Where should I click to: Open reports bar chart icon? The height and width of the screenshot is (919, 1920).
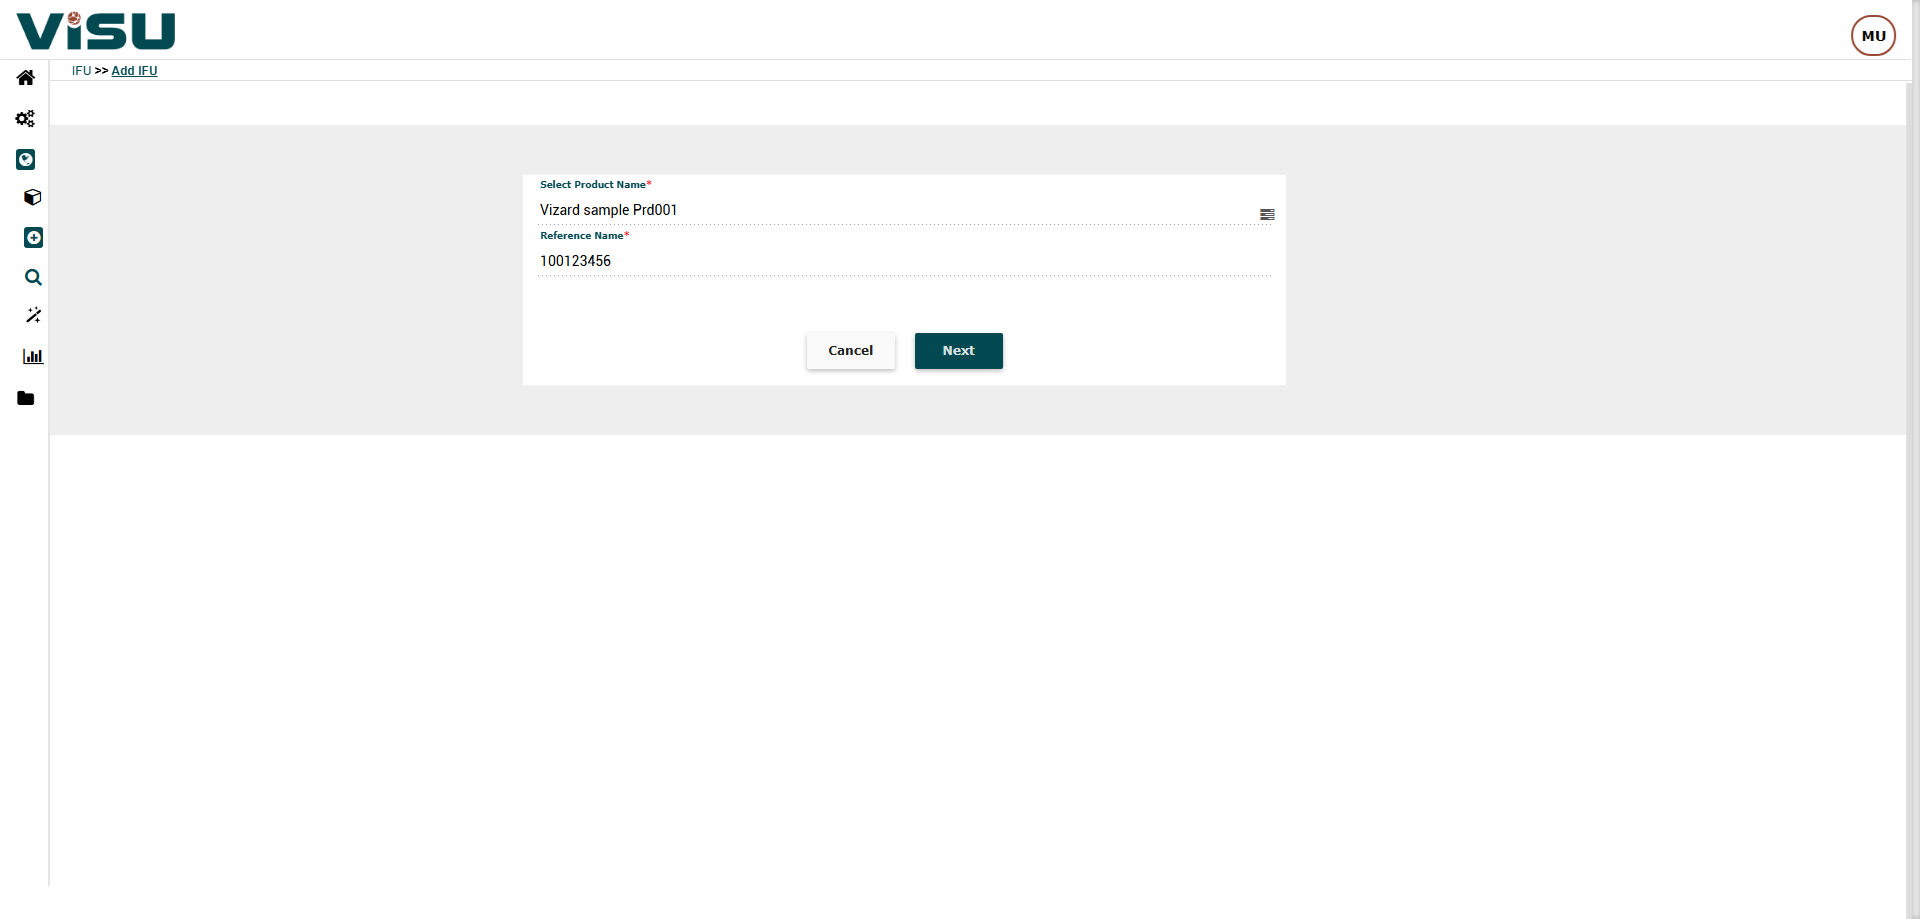[33, 357]
